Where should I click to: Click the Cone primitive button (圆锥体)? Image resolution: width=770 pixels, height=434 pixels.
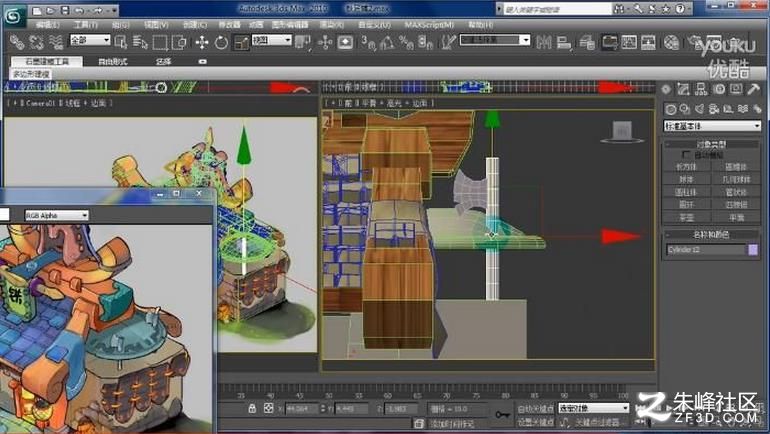click(736, 167)
